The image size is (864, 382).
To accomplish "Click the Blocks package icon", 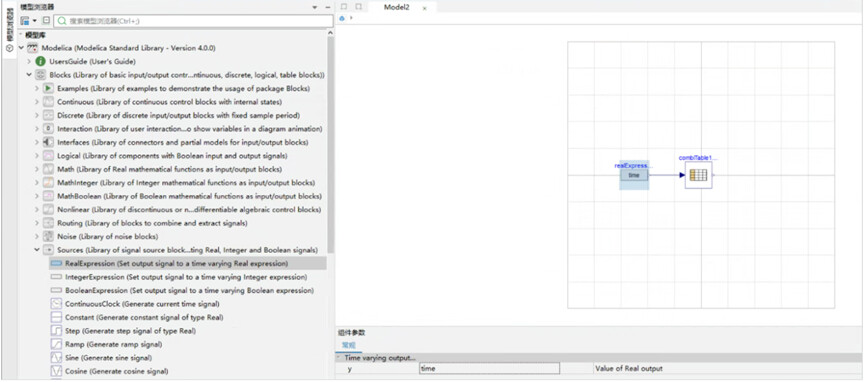I will coord(40,75).
